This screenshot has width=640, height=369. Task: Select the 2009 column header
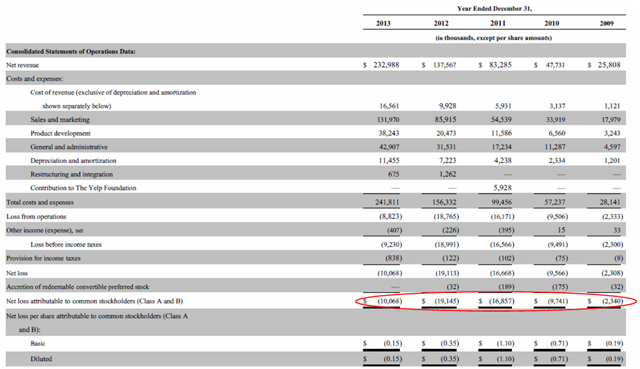click(x=607, y=23)
